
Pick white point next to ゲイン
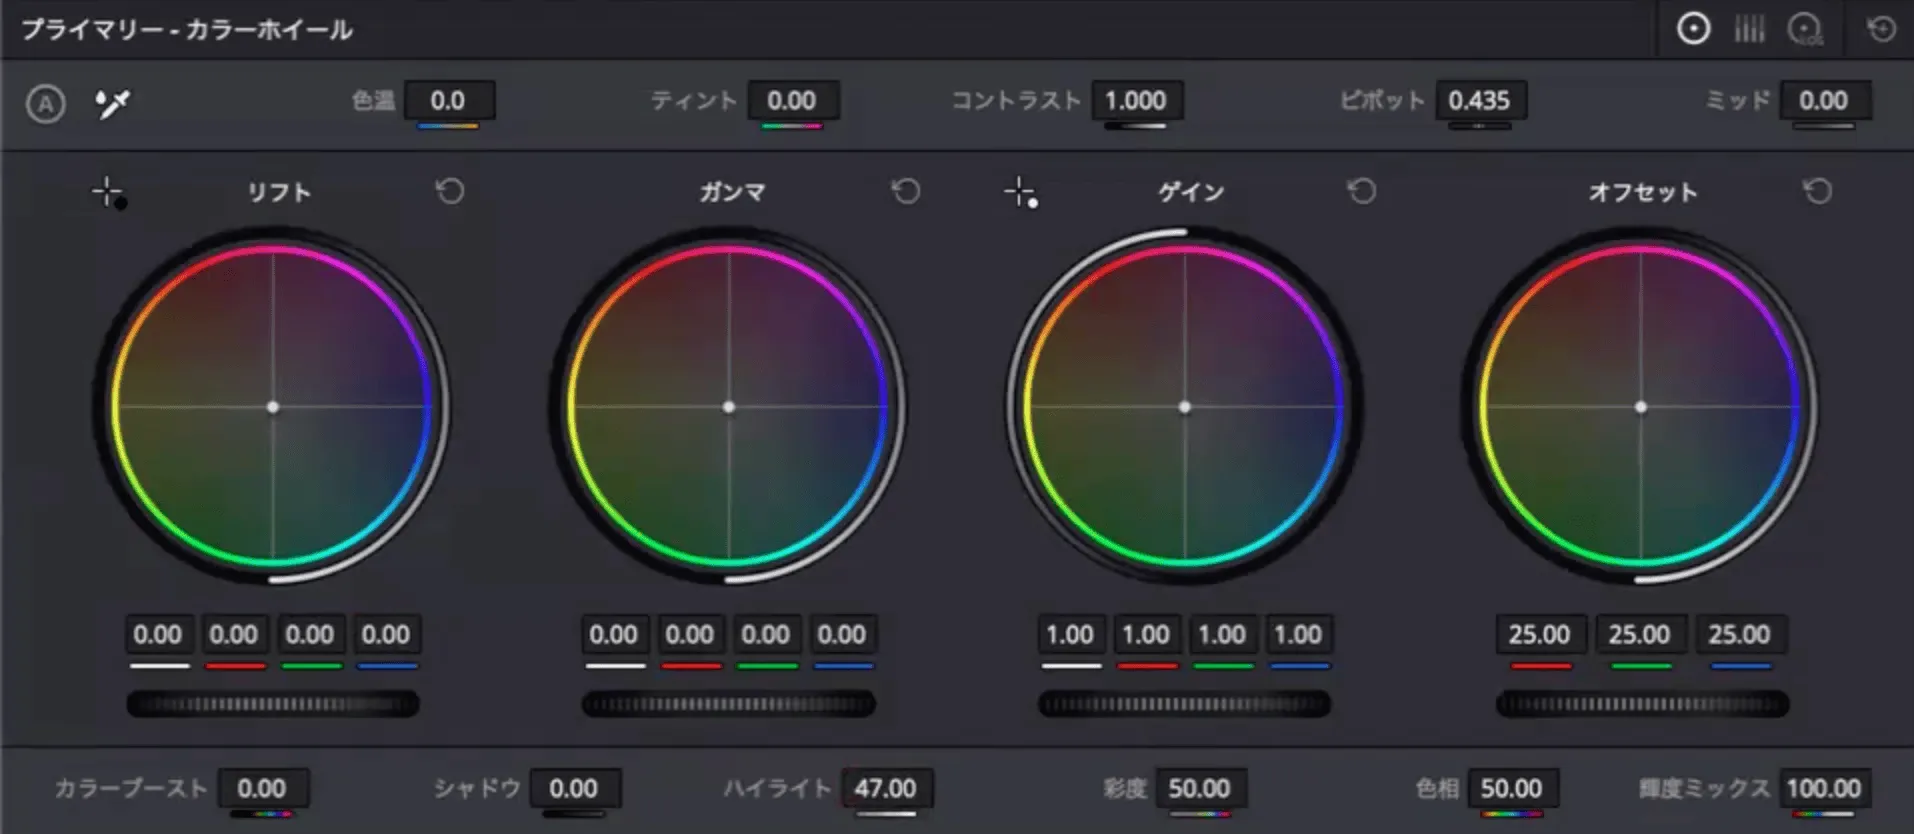(1021, 193)
